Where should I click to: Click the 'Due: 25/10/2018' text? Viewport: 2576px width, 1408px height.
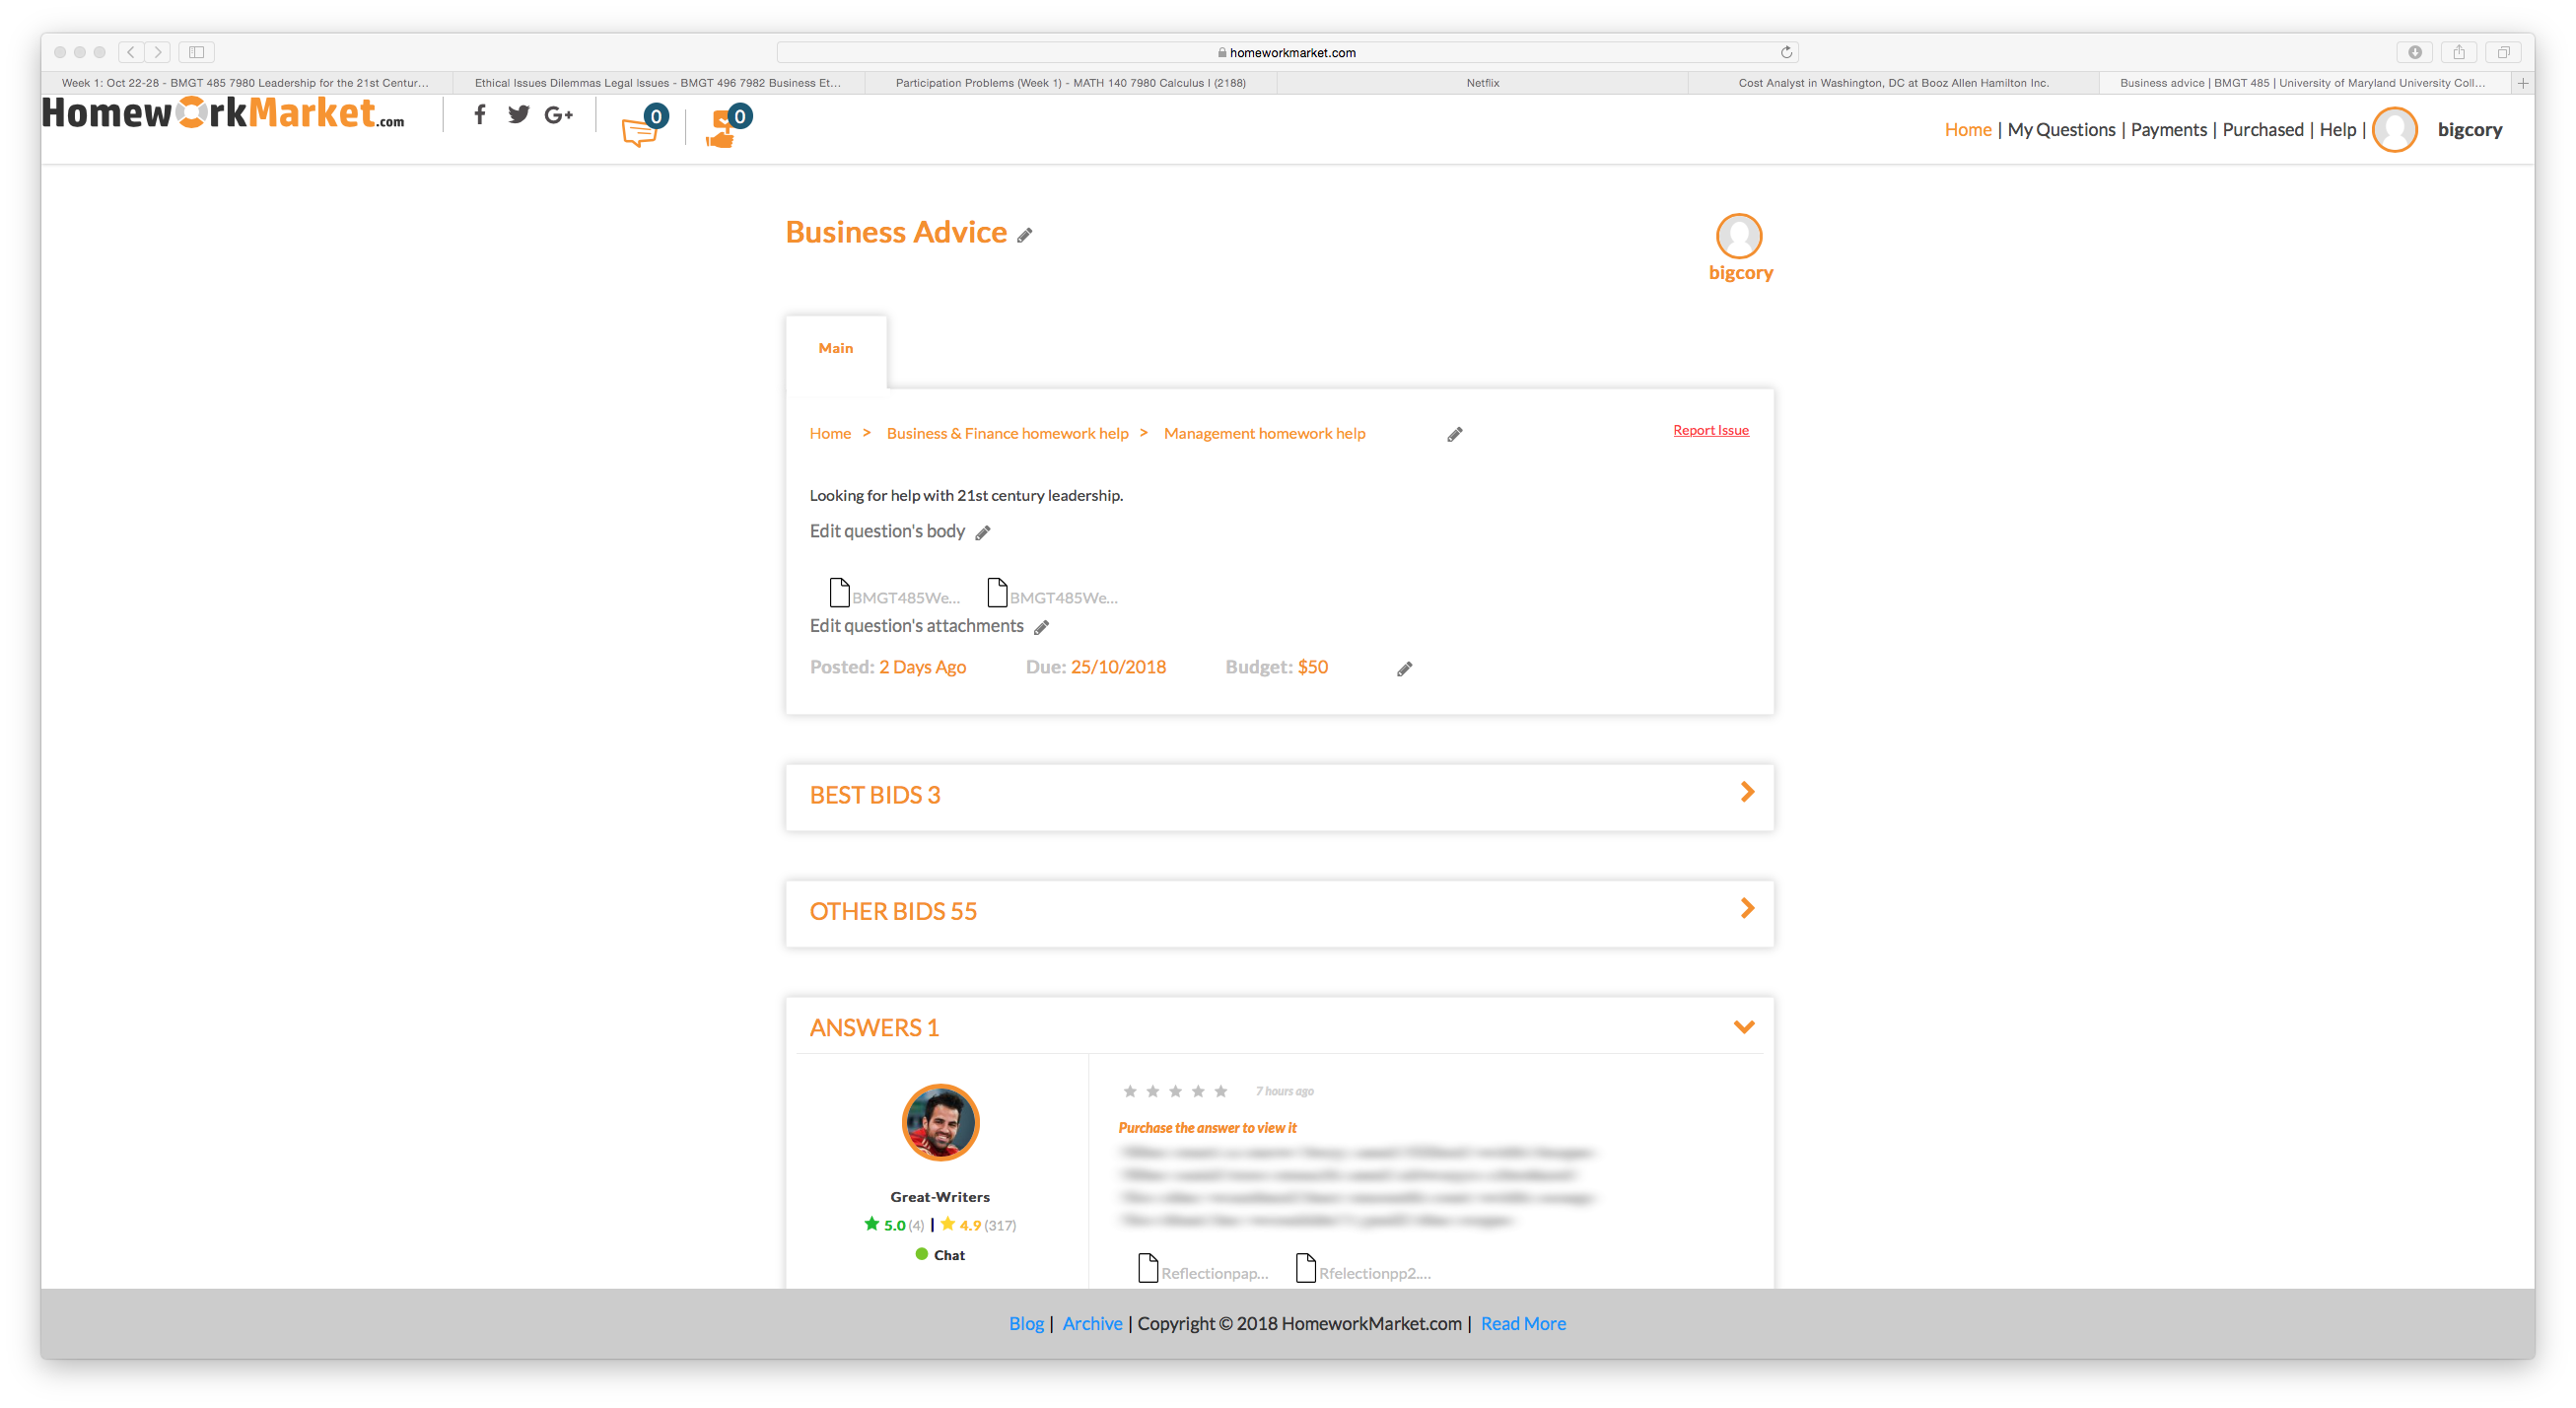click(x=1096, y=667)
